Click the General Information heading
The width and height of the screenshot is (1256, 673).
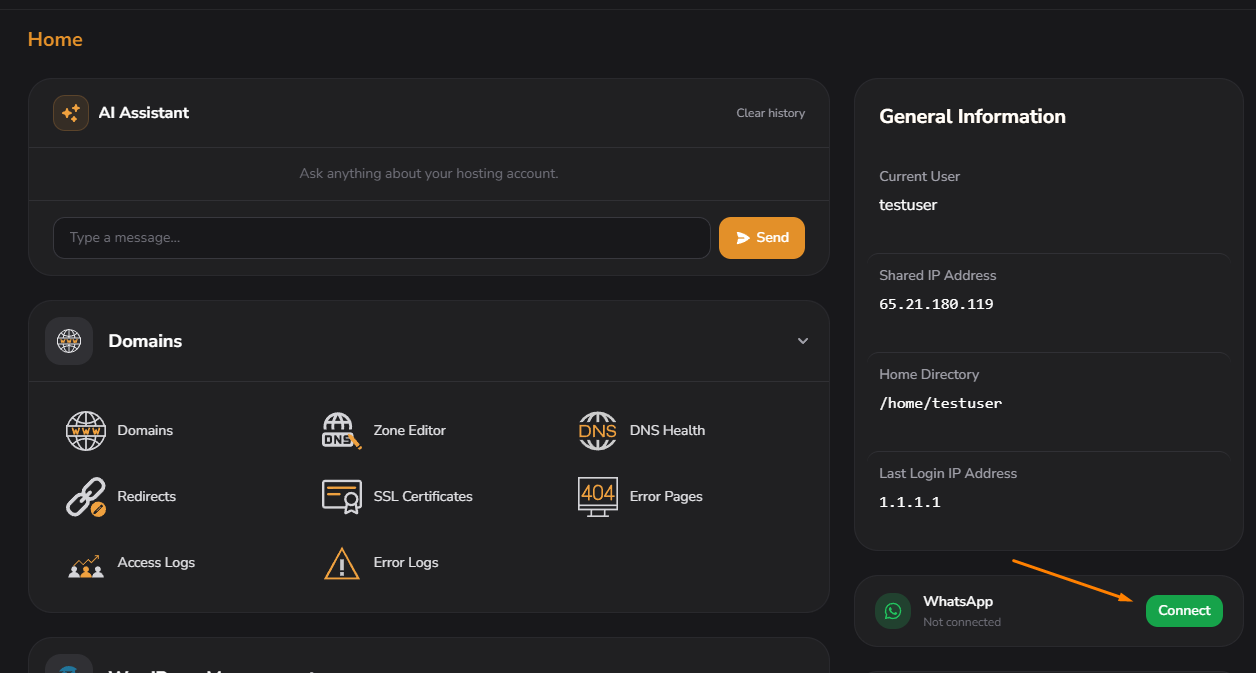(x=972, y=117)
